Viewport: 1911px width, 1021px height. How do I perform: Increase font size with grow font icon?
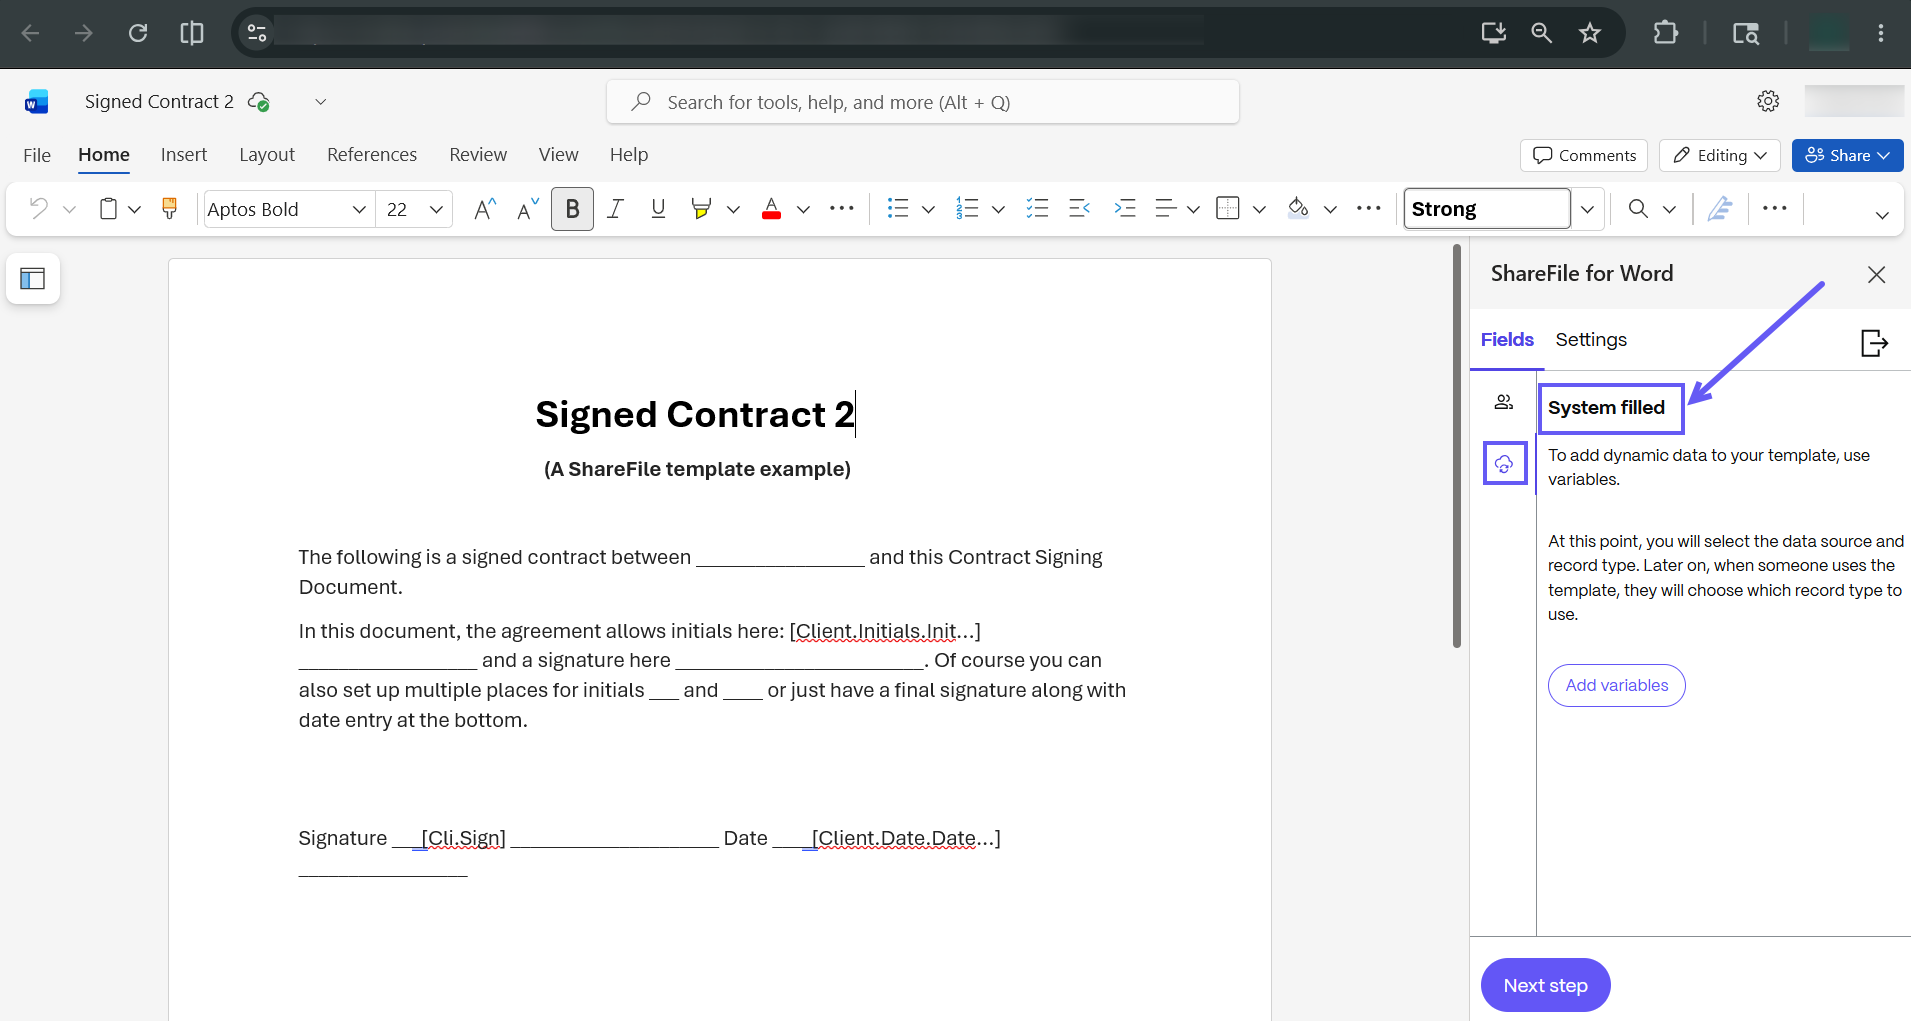point(485,208)
